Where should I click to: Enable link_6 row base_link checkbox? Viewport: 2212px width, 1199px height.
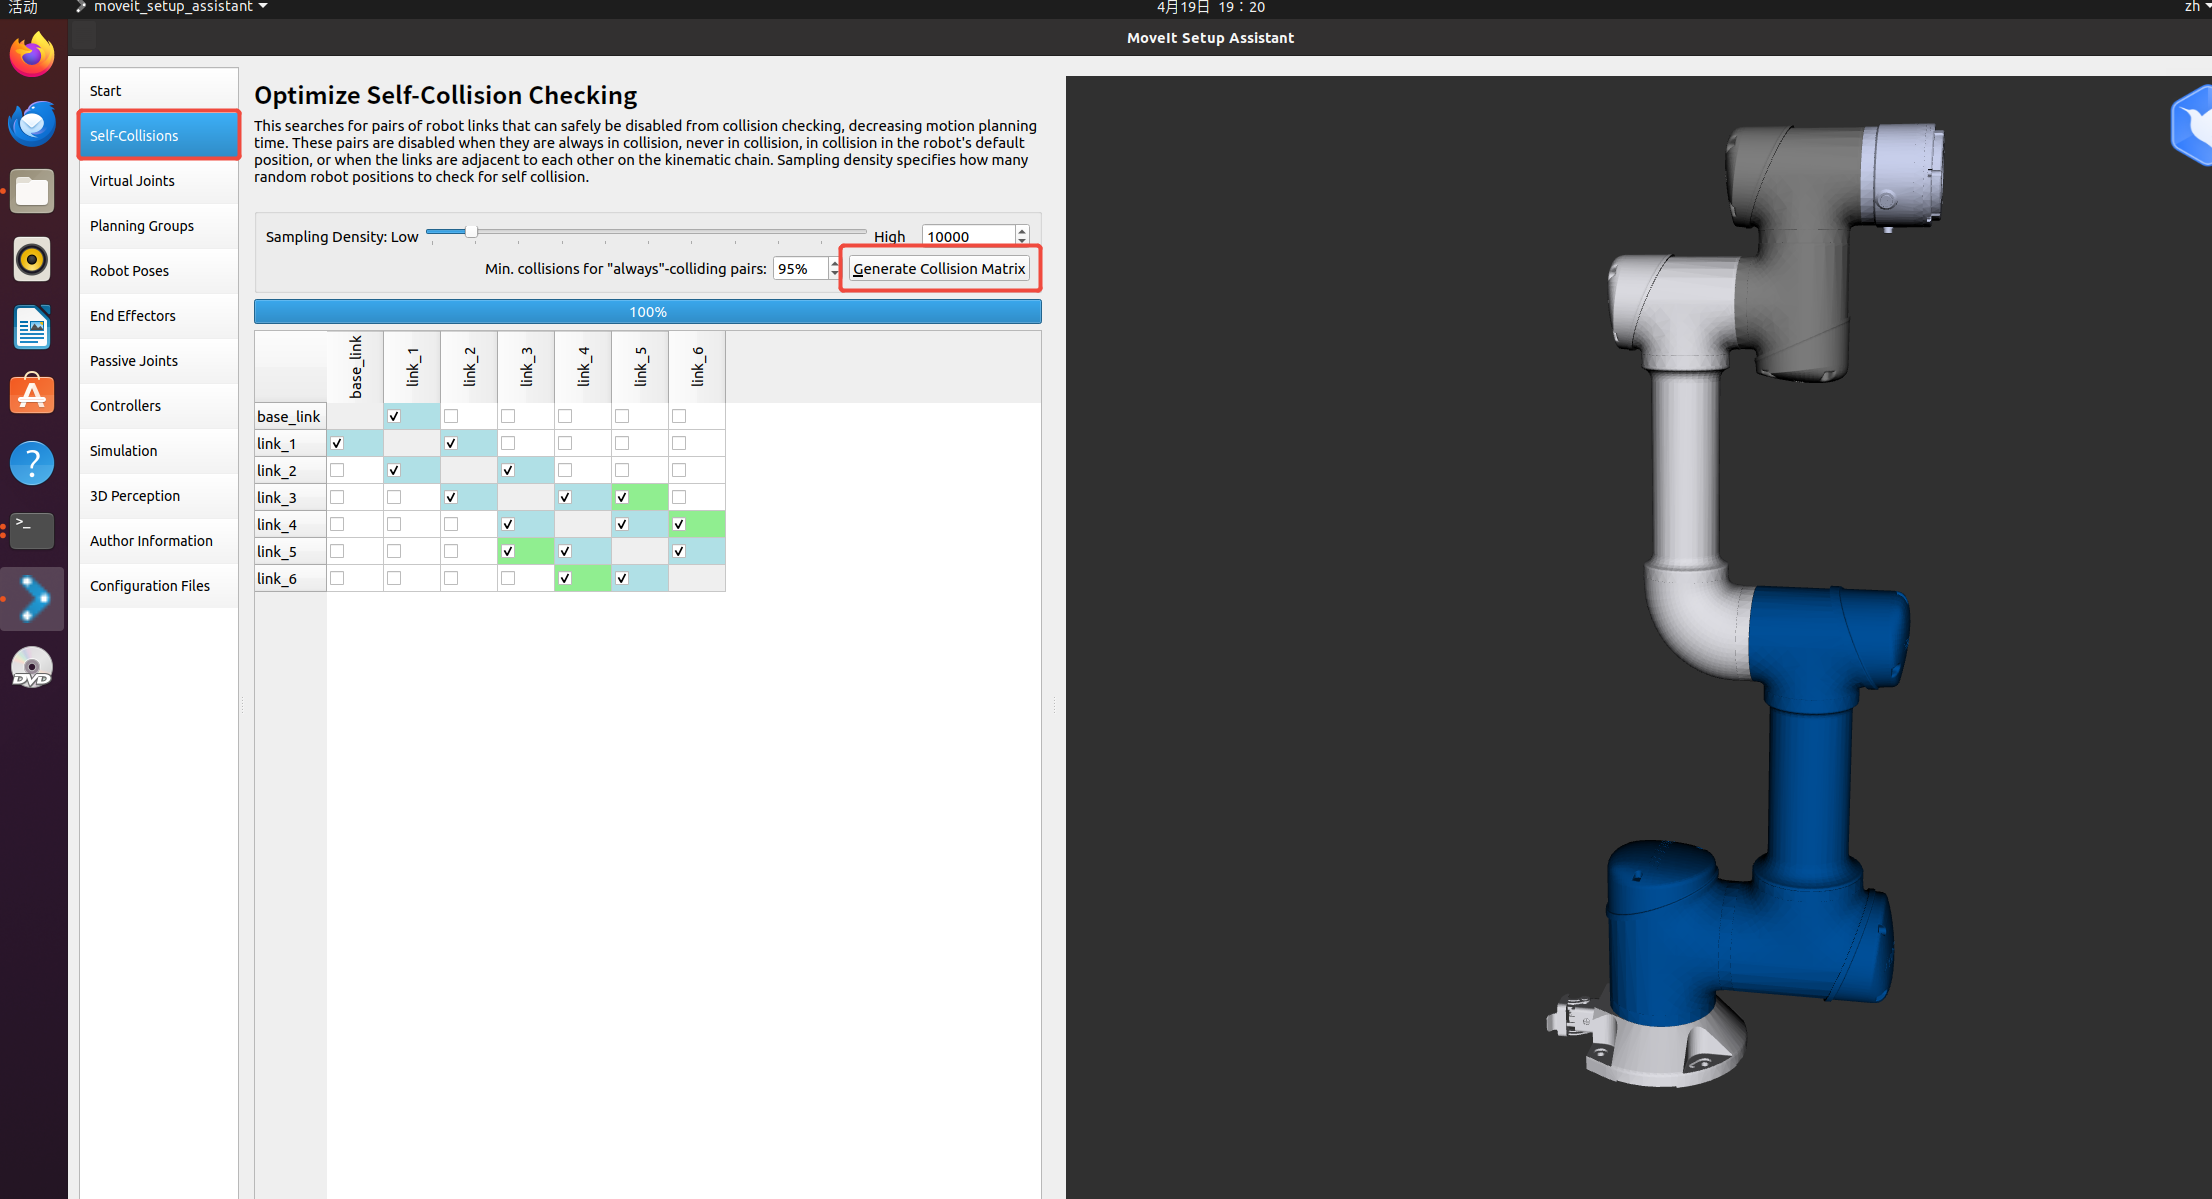click(337, 578)
